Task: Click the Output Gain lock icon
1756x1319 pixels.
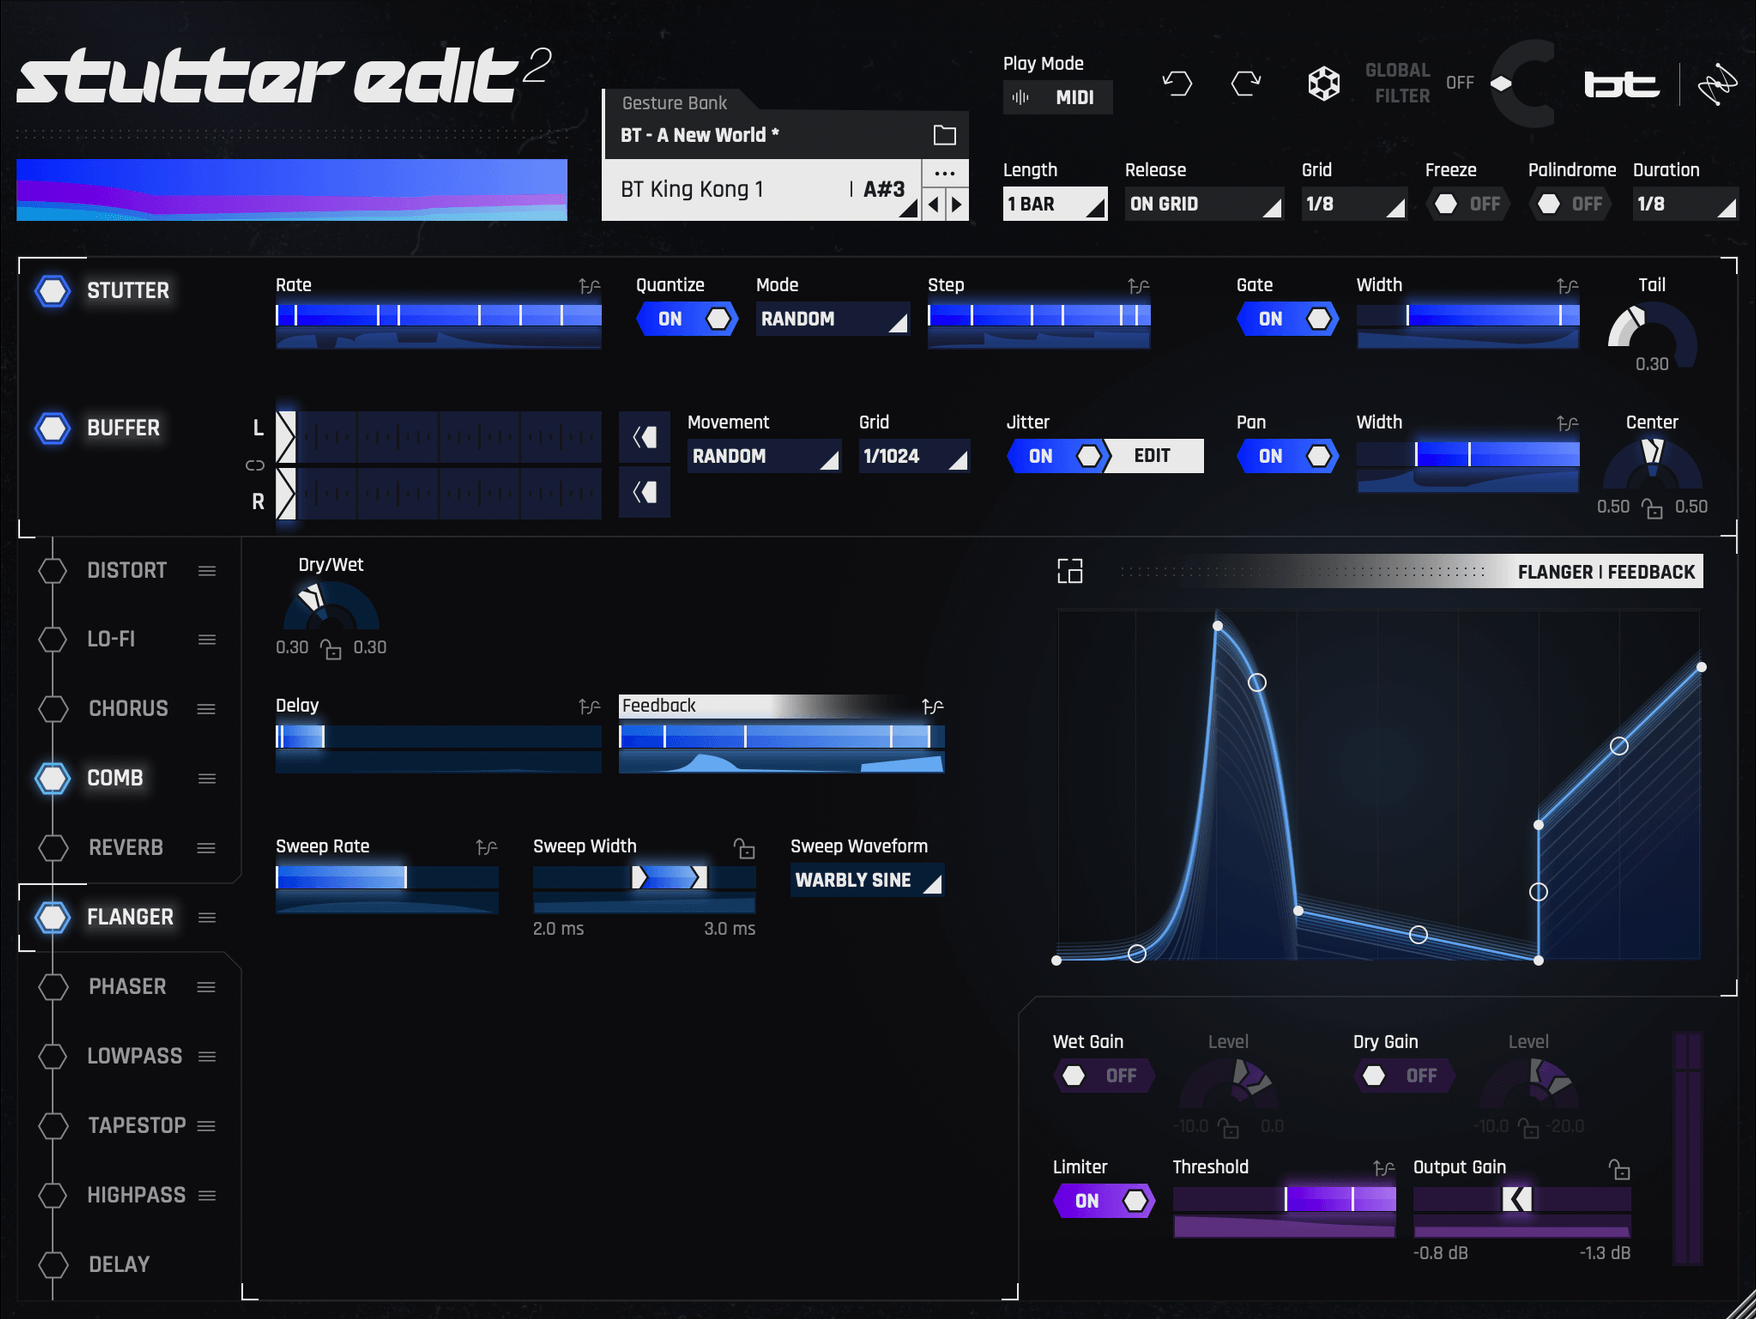Action: (x=1619, y=1169)
